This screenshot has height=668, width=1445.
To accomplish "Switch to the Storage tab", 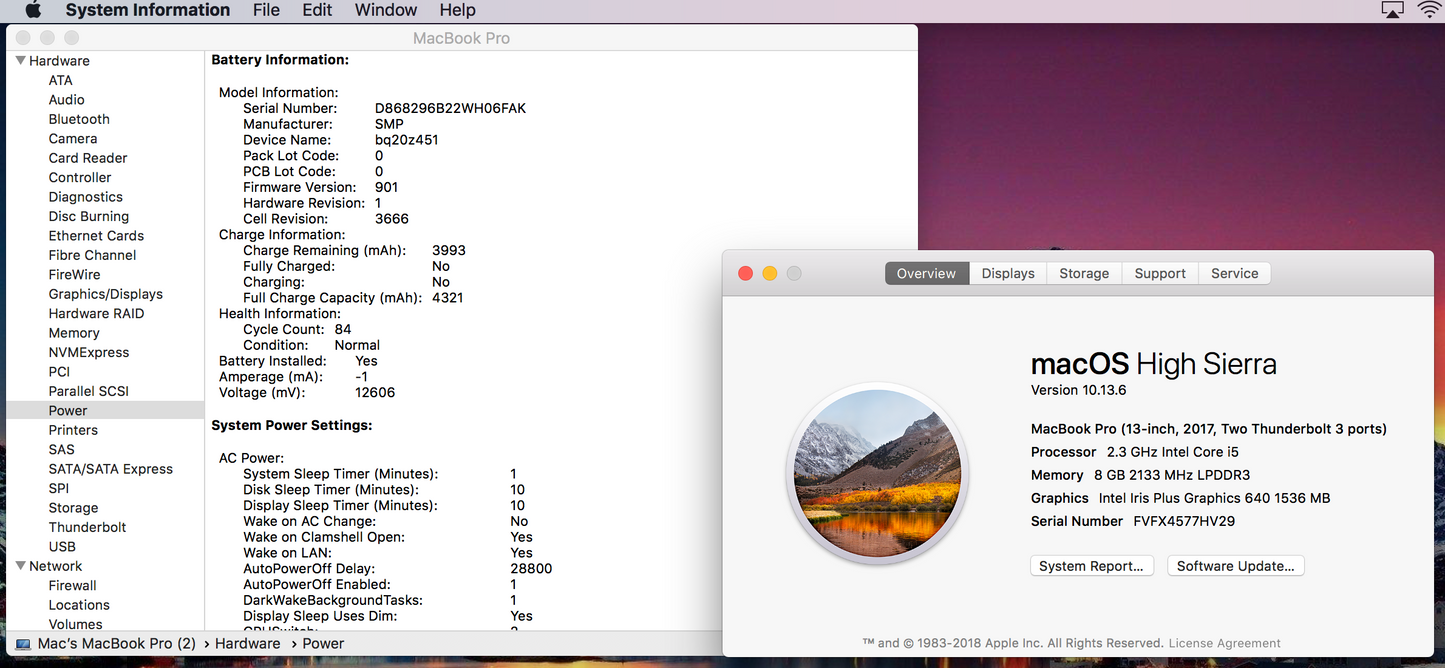I will point(1084,273).
